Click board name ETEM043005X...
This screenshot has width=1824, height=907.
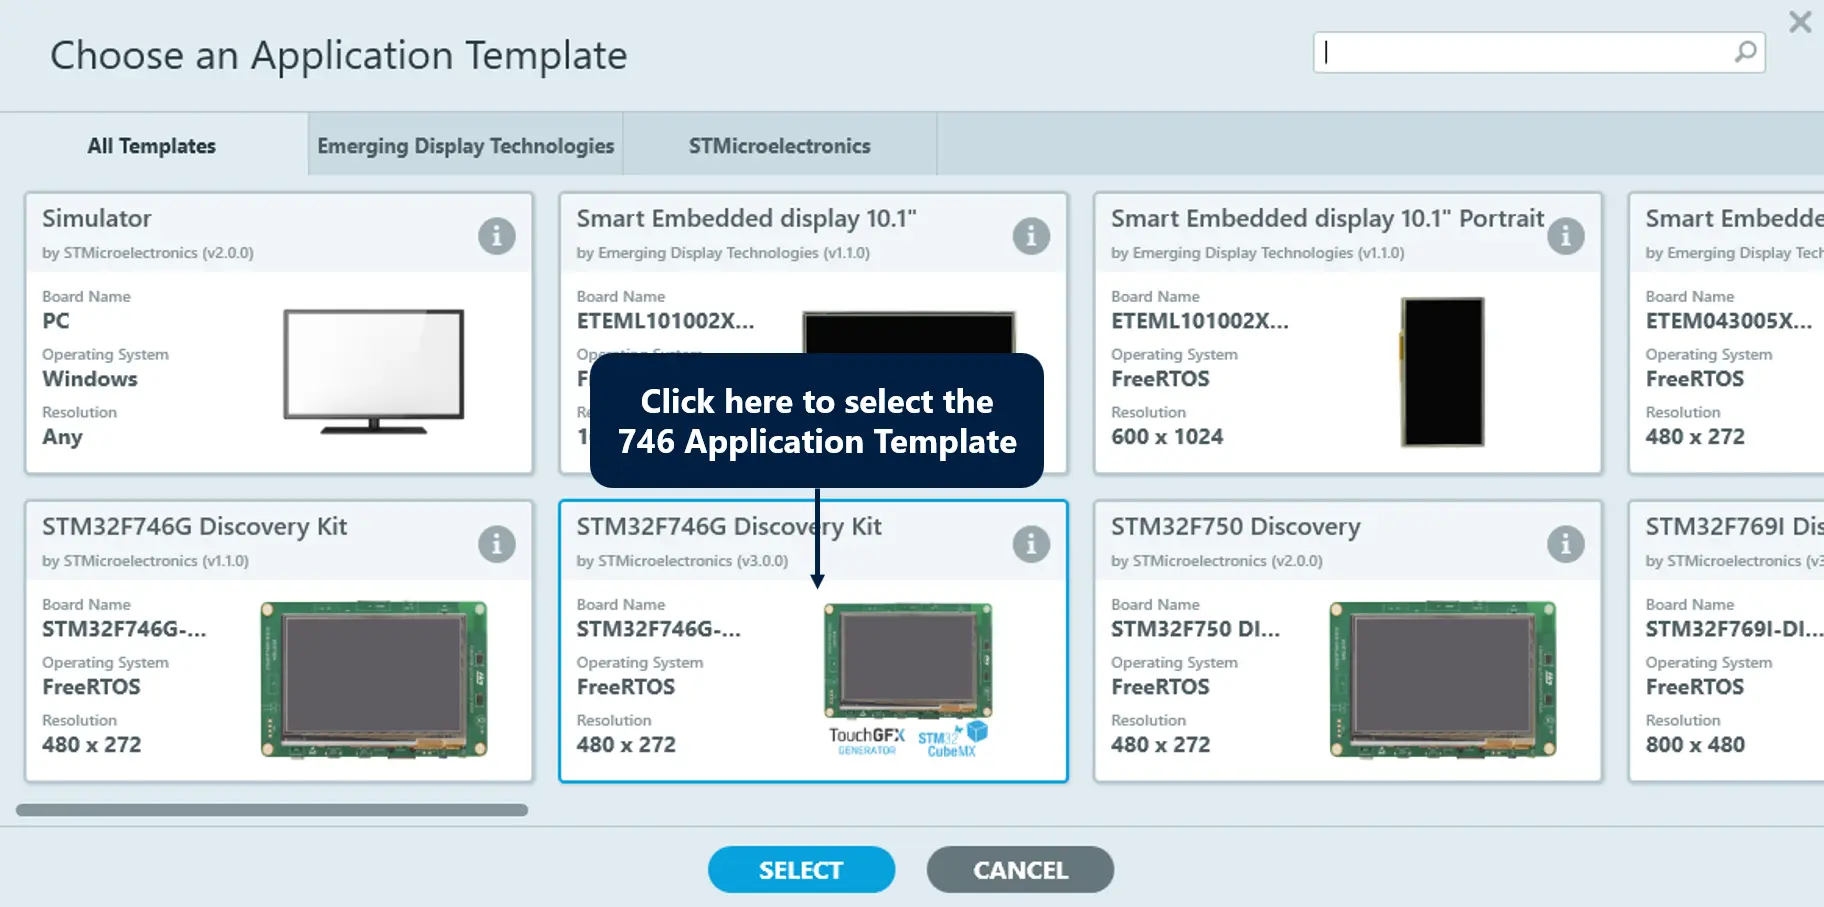click(1729, 321)
